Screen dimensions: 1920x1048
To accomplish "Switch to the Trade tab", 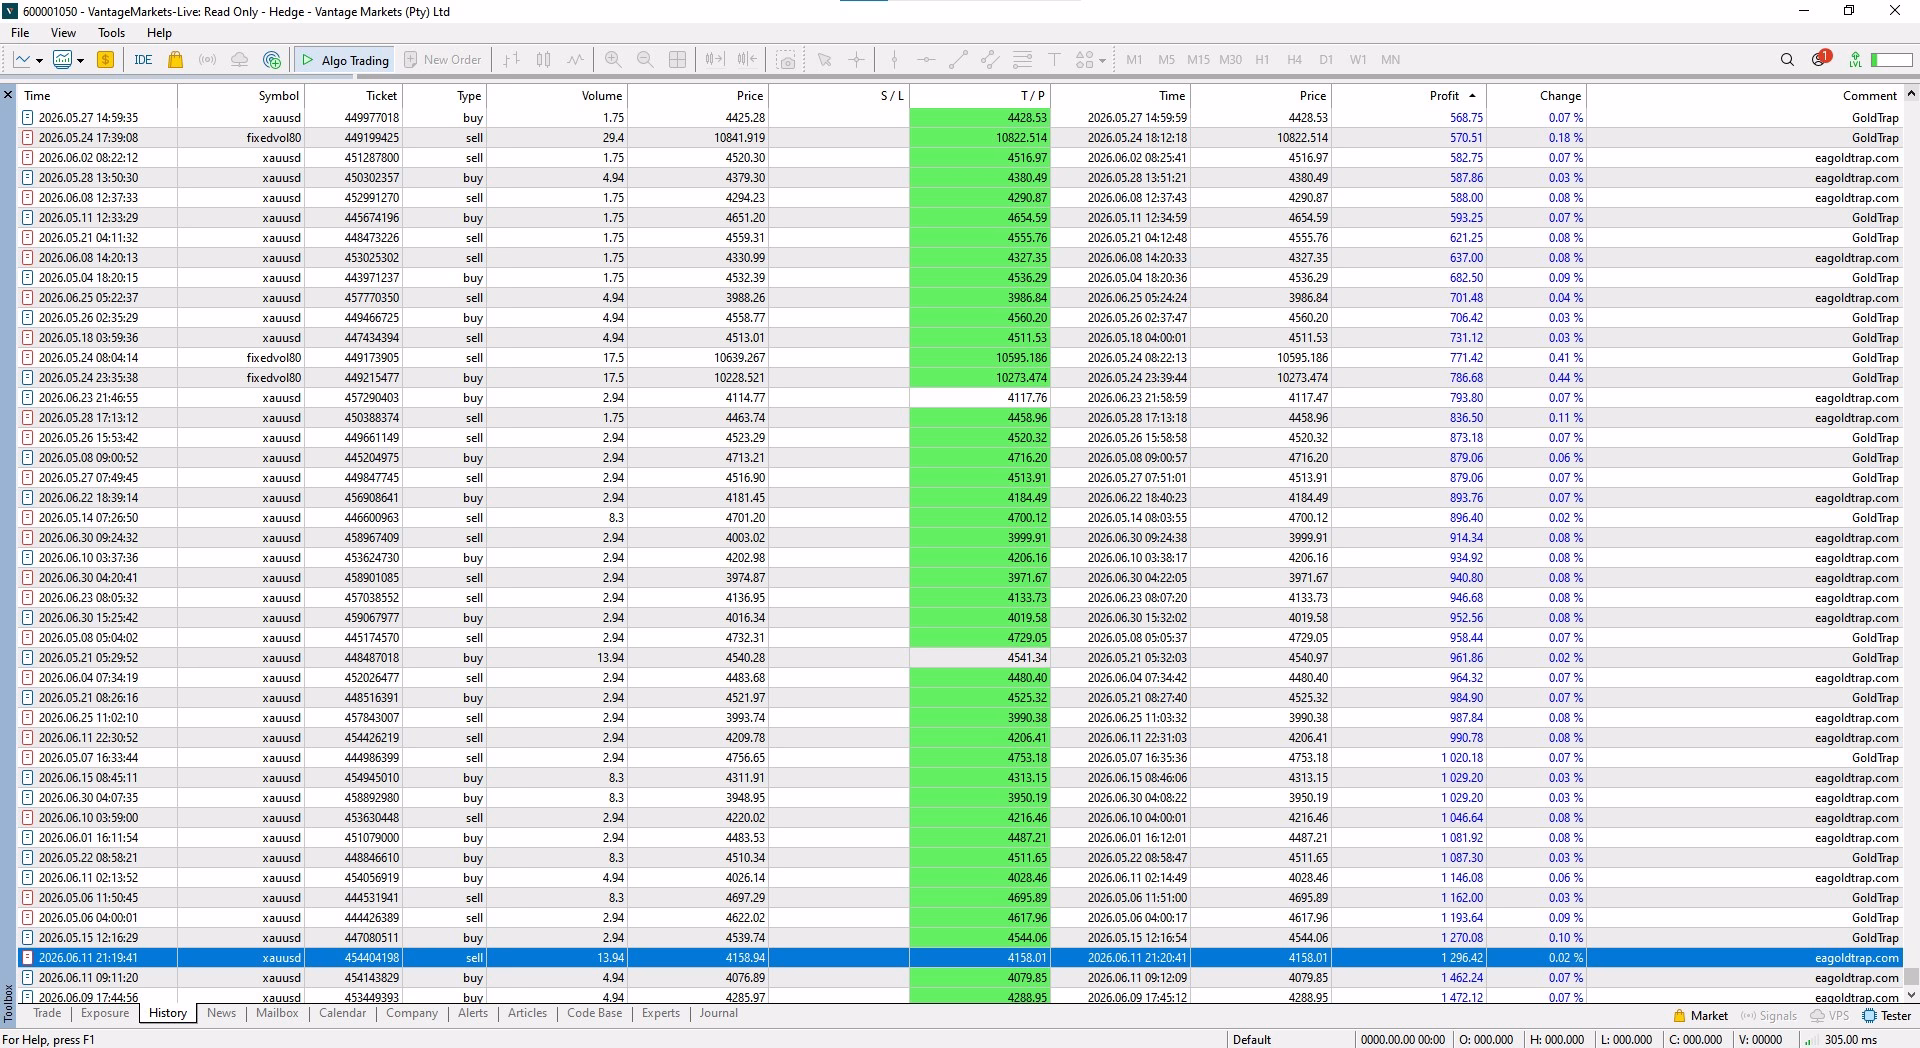I will 47,1013.
